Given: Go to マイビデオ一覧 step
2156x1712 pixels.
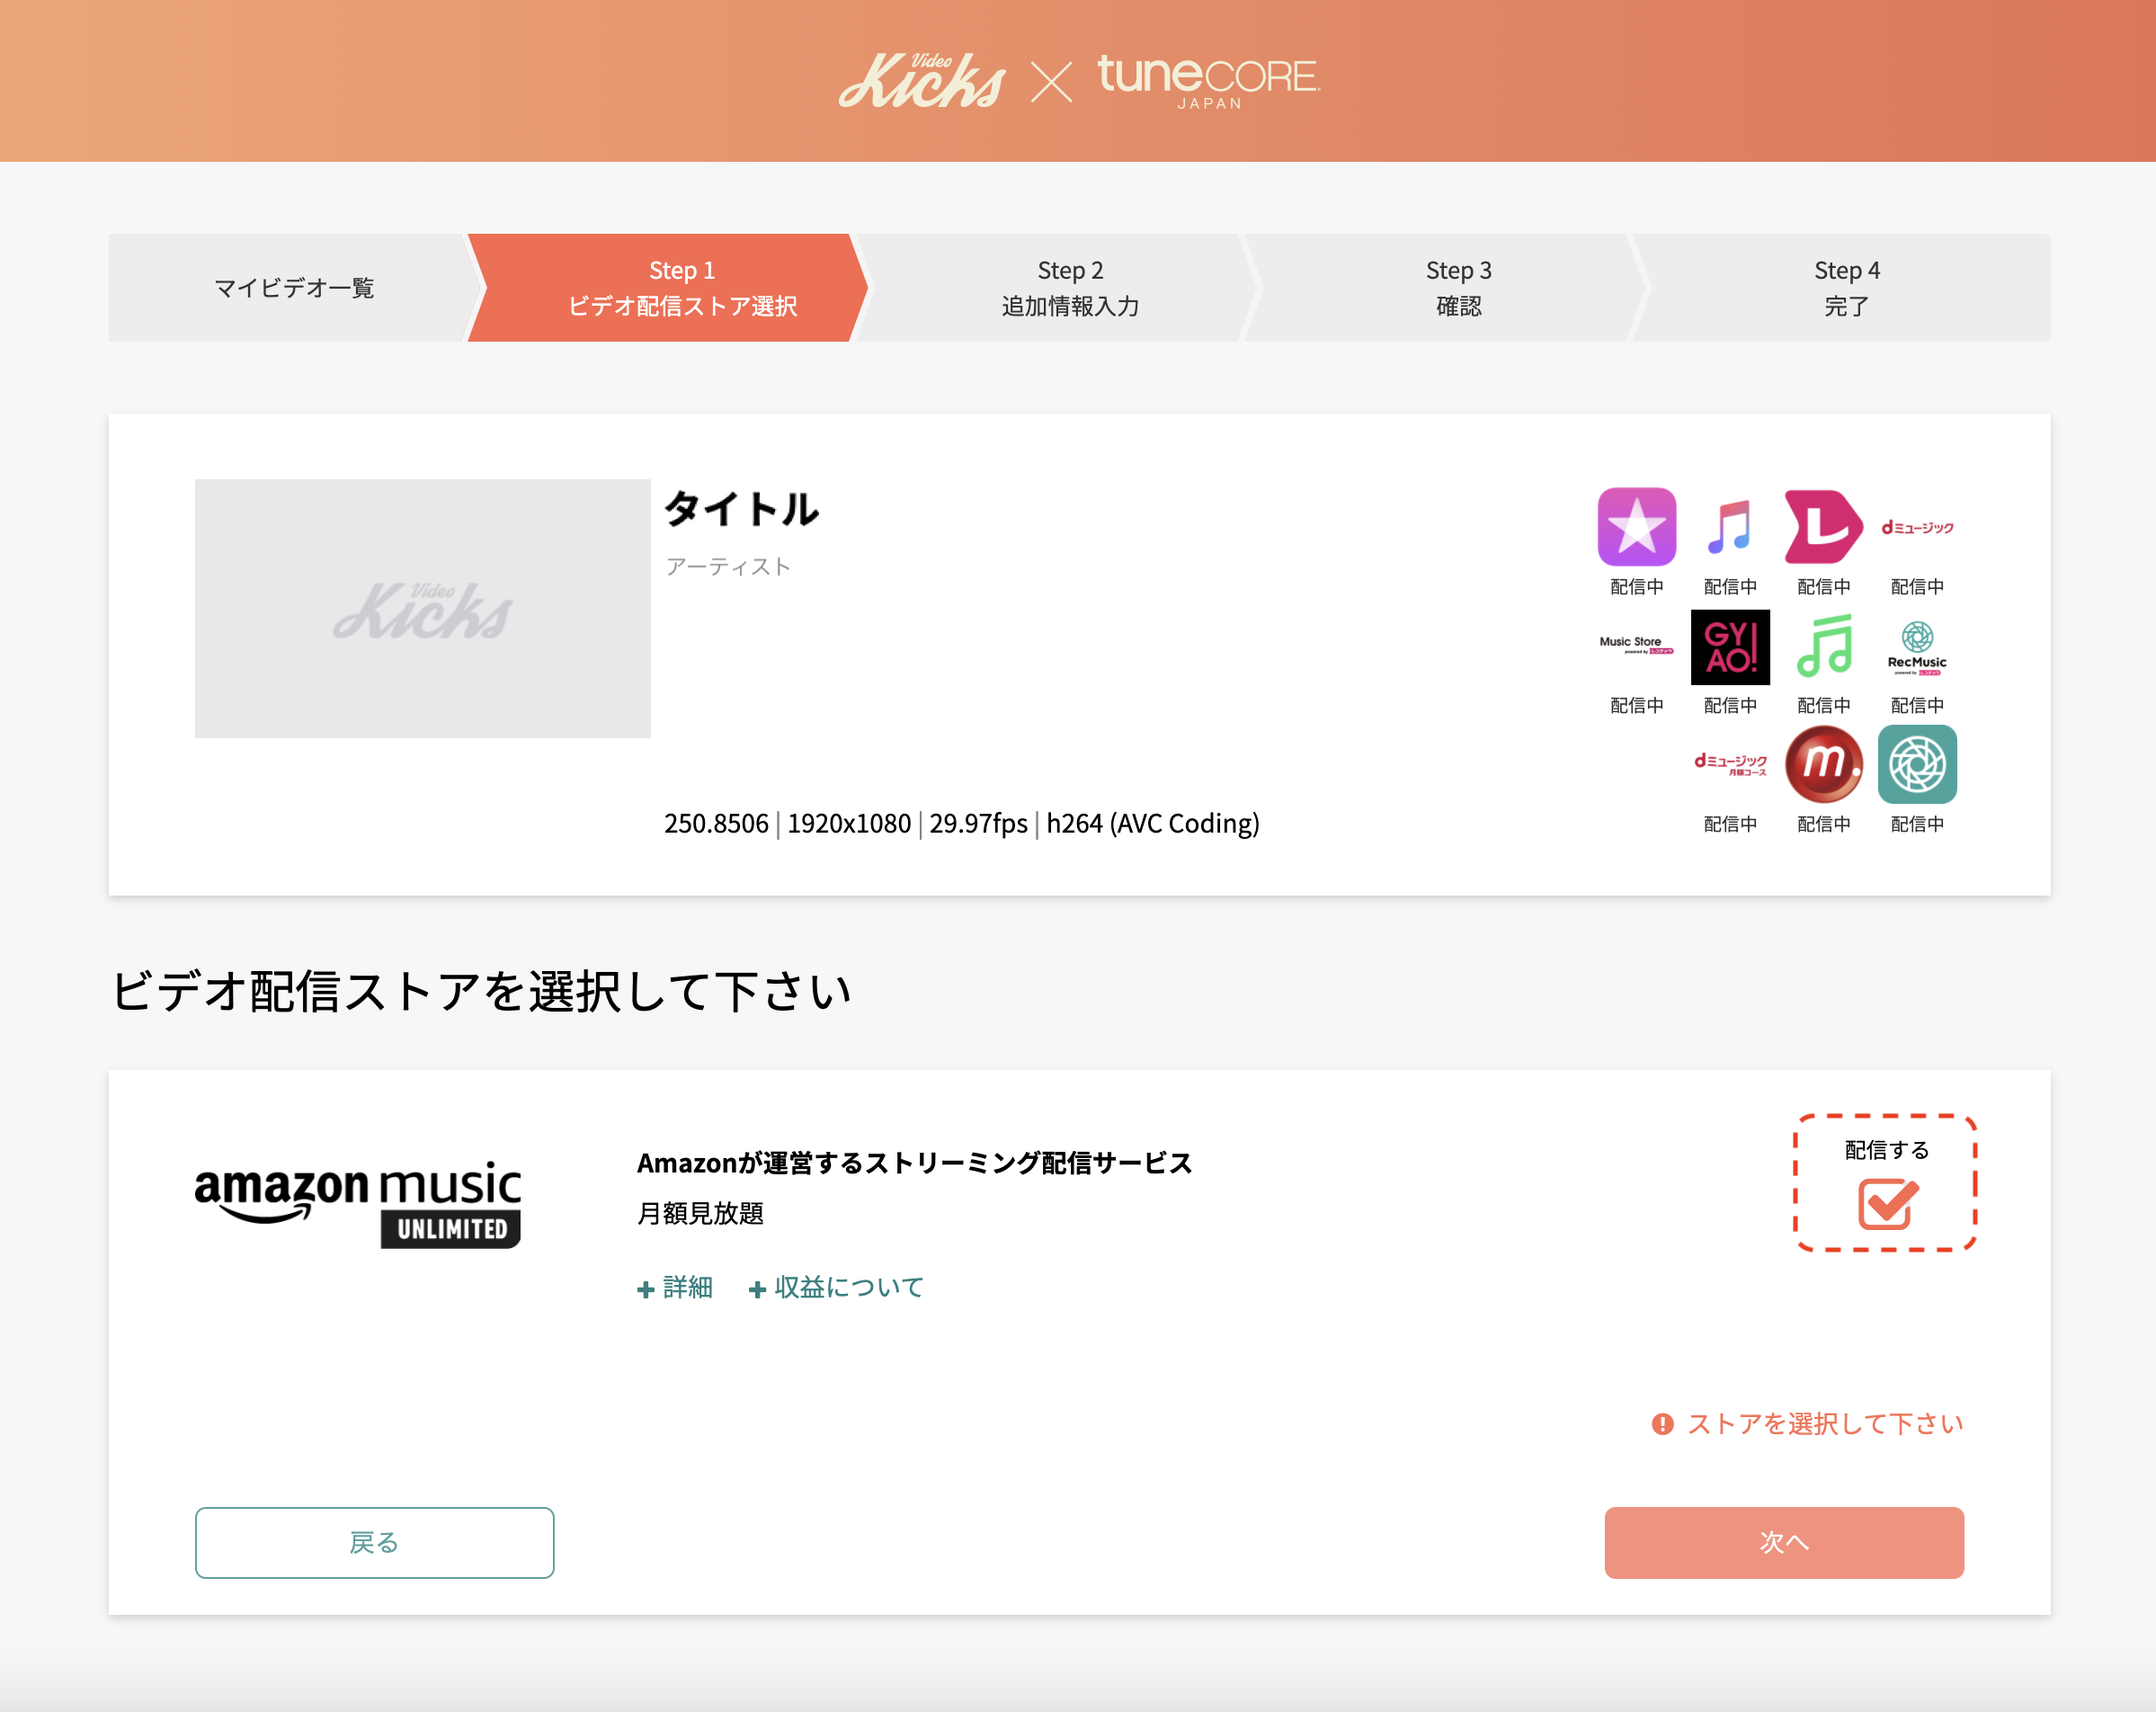Looking at the screenshot, I should (293, 288).
